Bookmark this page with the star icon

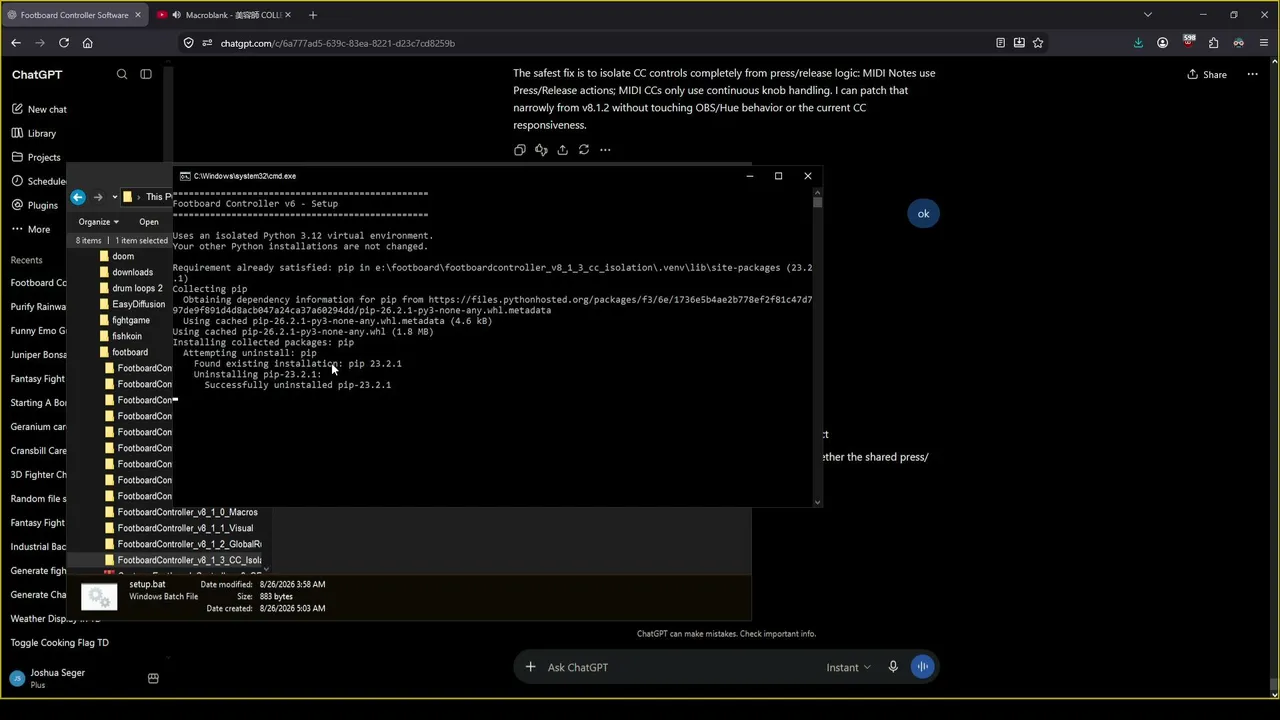coord(1038,43)
